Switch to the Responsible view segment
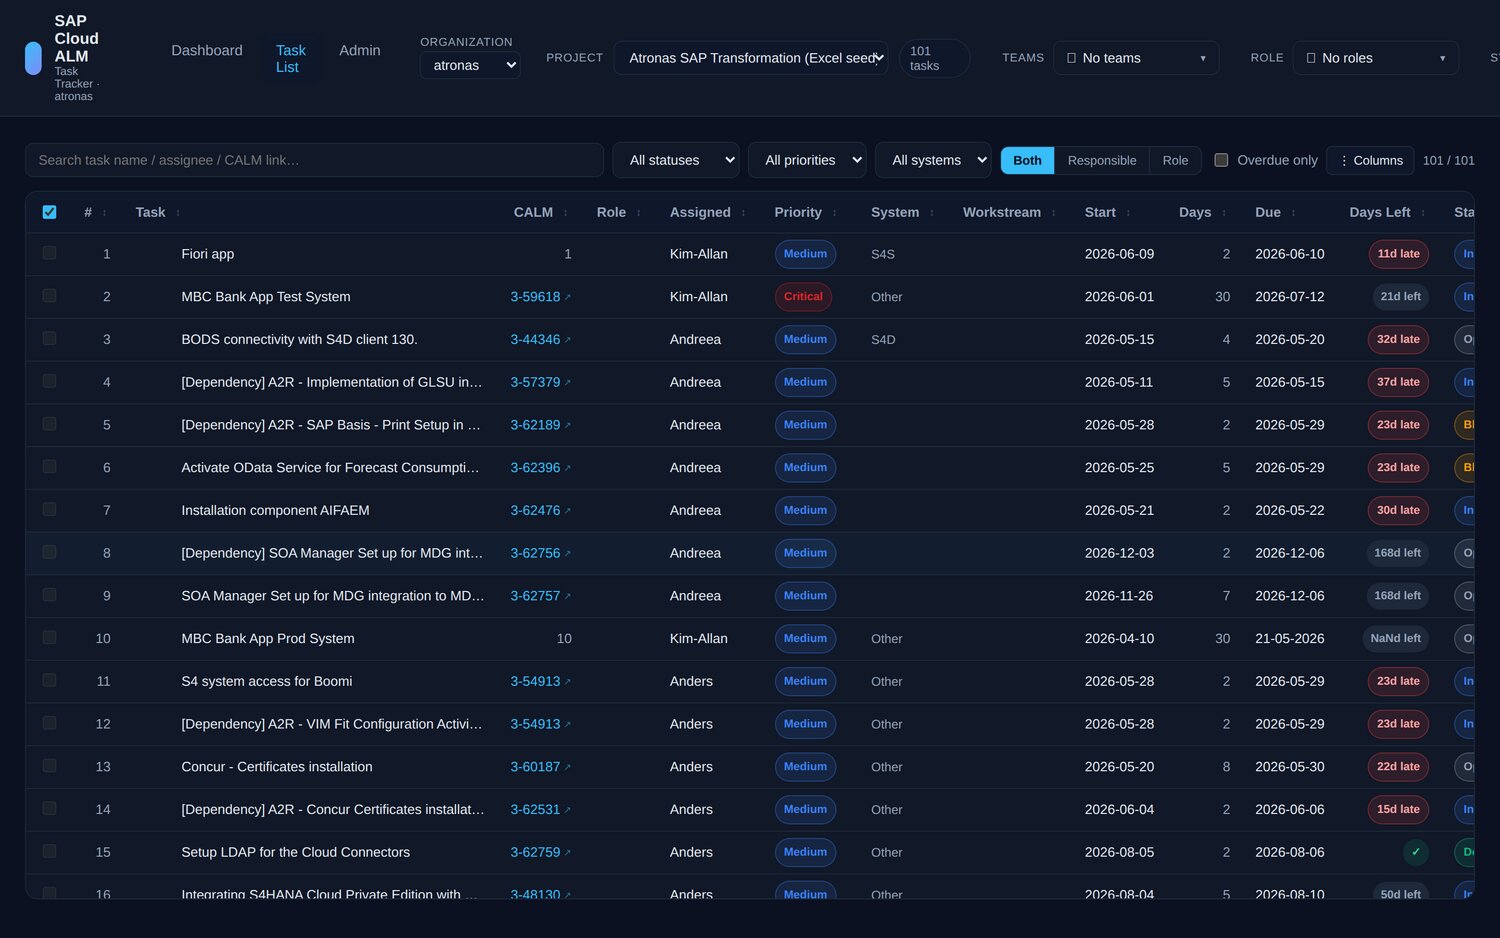Screen dimensions: 1500x938 (1102, 160)
